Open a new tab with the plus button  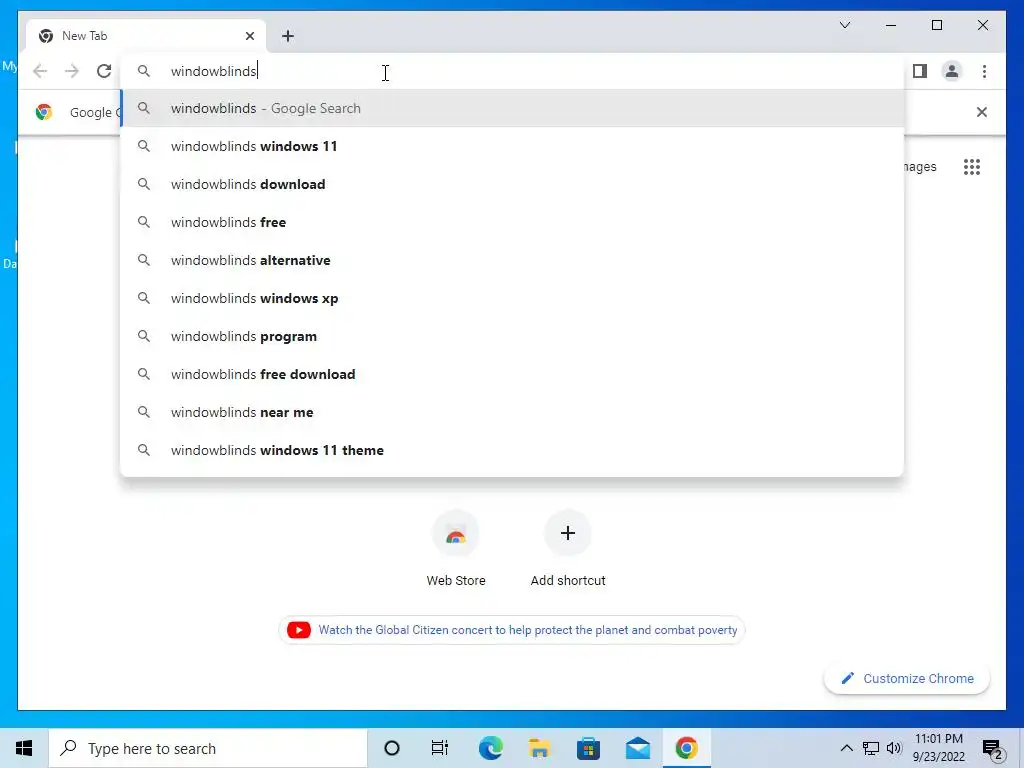coord(288,36)
